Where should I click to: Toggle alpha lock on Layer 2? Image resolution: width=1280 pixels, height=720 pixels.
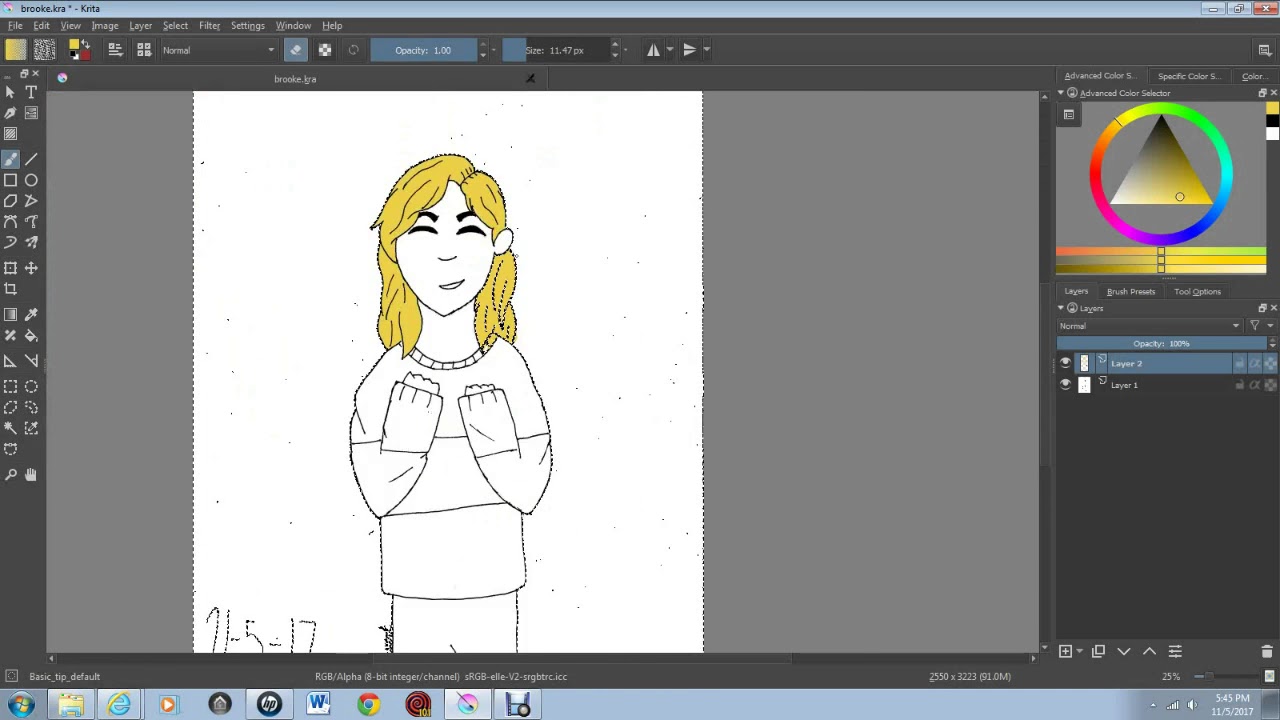[x=1271, y=364]
